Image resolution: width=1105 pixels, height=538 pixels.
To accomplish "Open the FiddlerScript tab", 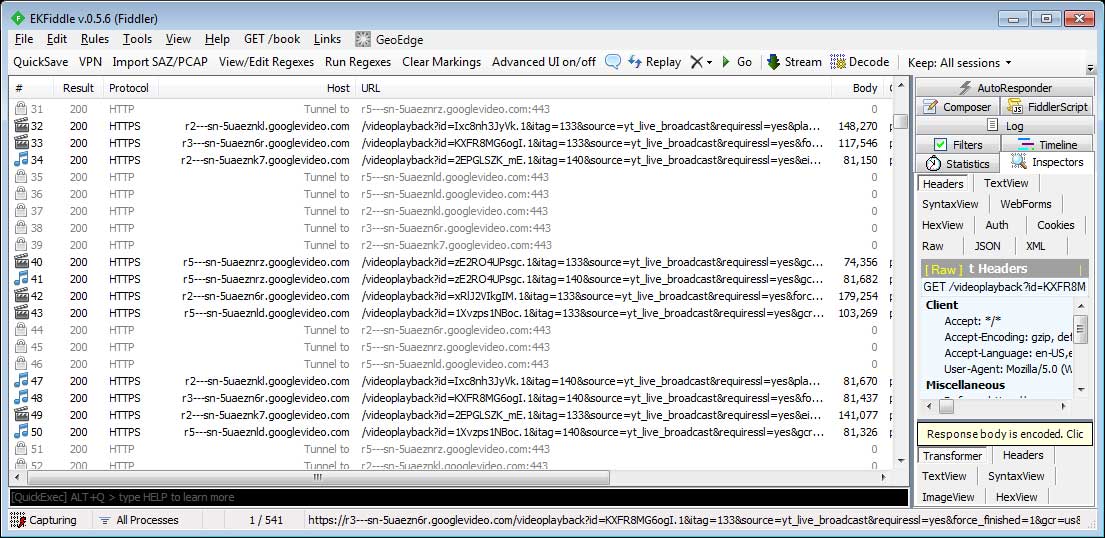I will [1048, 107].
